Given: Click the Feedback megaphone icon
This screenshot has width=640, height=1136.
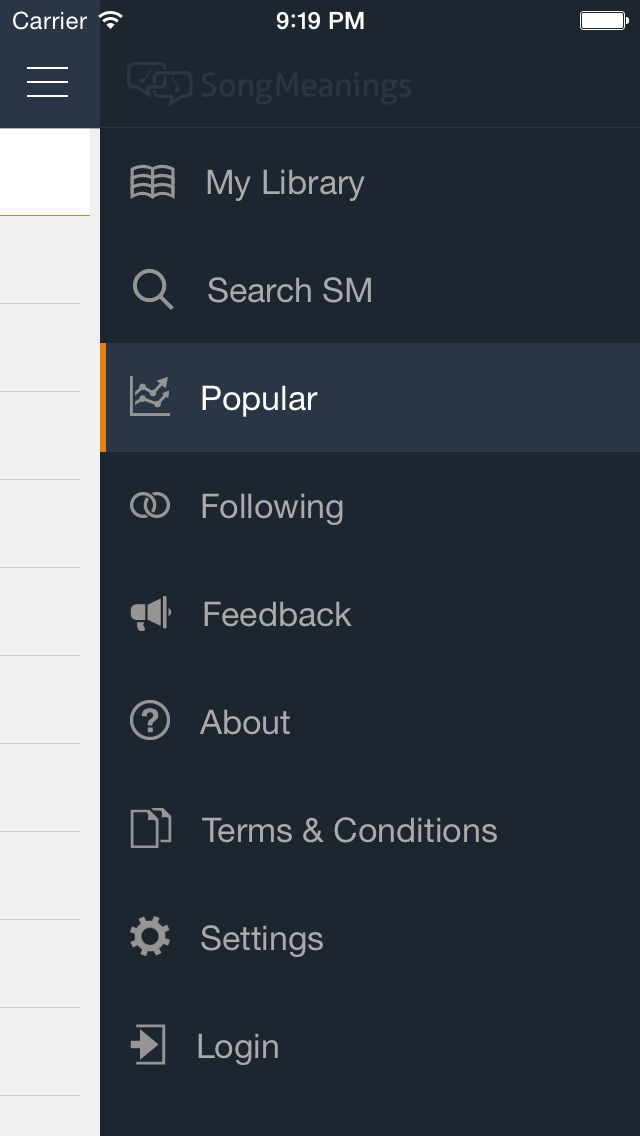Looking at the screenshot, I should tap(151, 614).
